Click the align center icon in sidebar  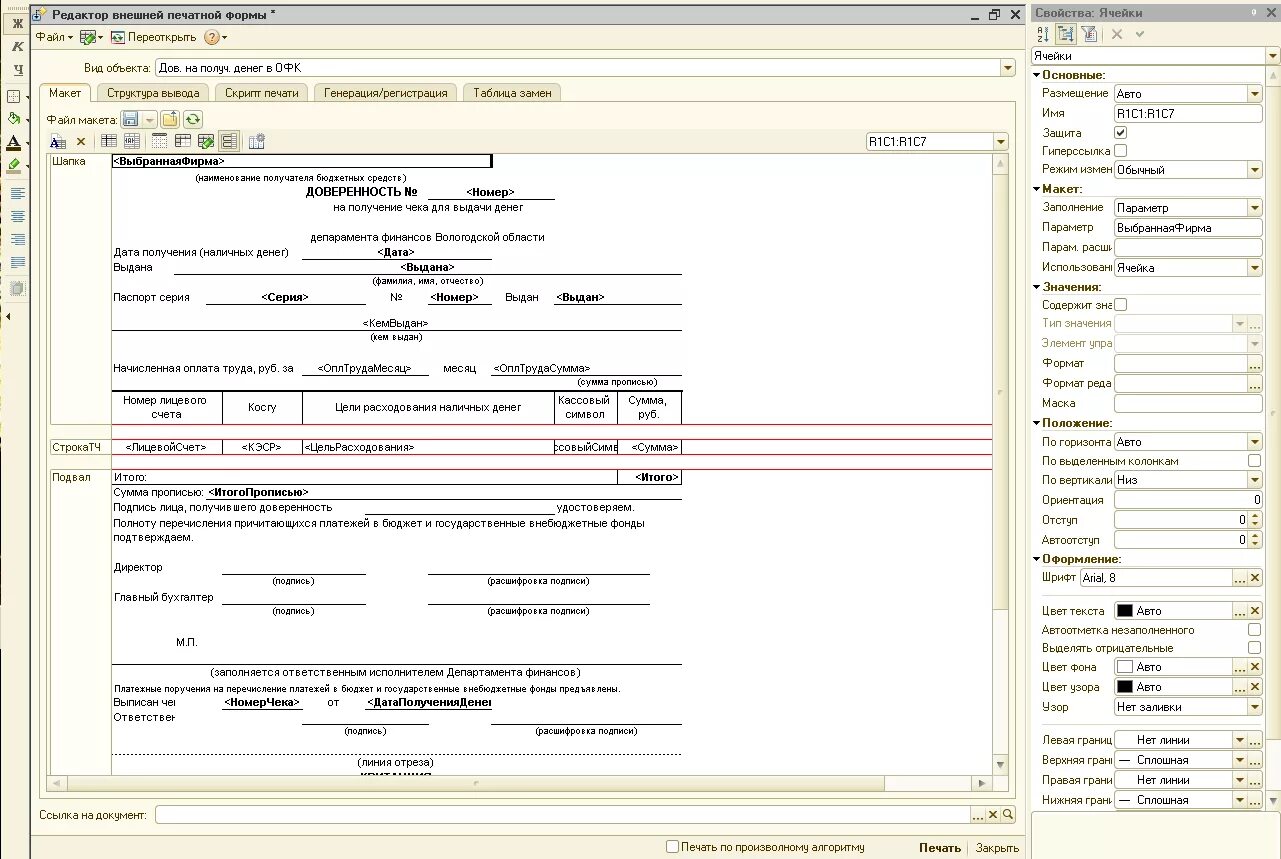click(x=17, y=216)
